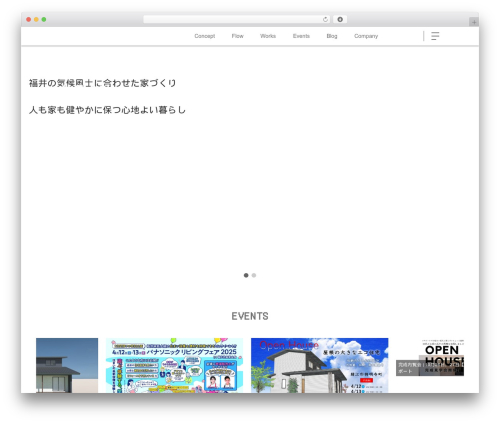Open the パナソニック リビングフェア 2025 event banner

tap(174, 365)
